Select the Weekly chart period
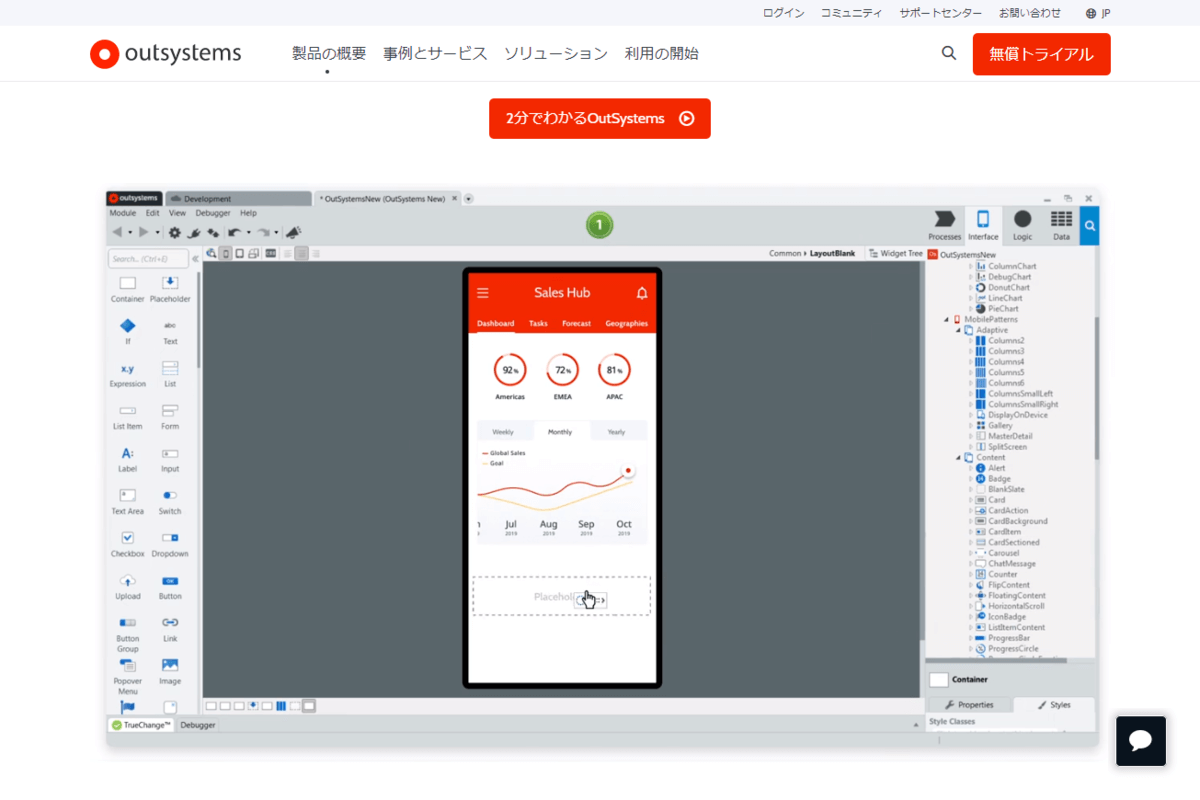 point(503,432)
